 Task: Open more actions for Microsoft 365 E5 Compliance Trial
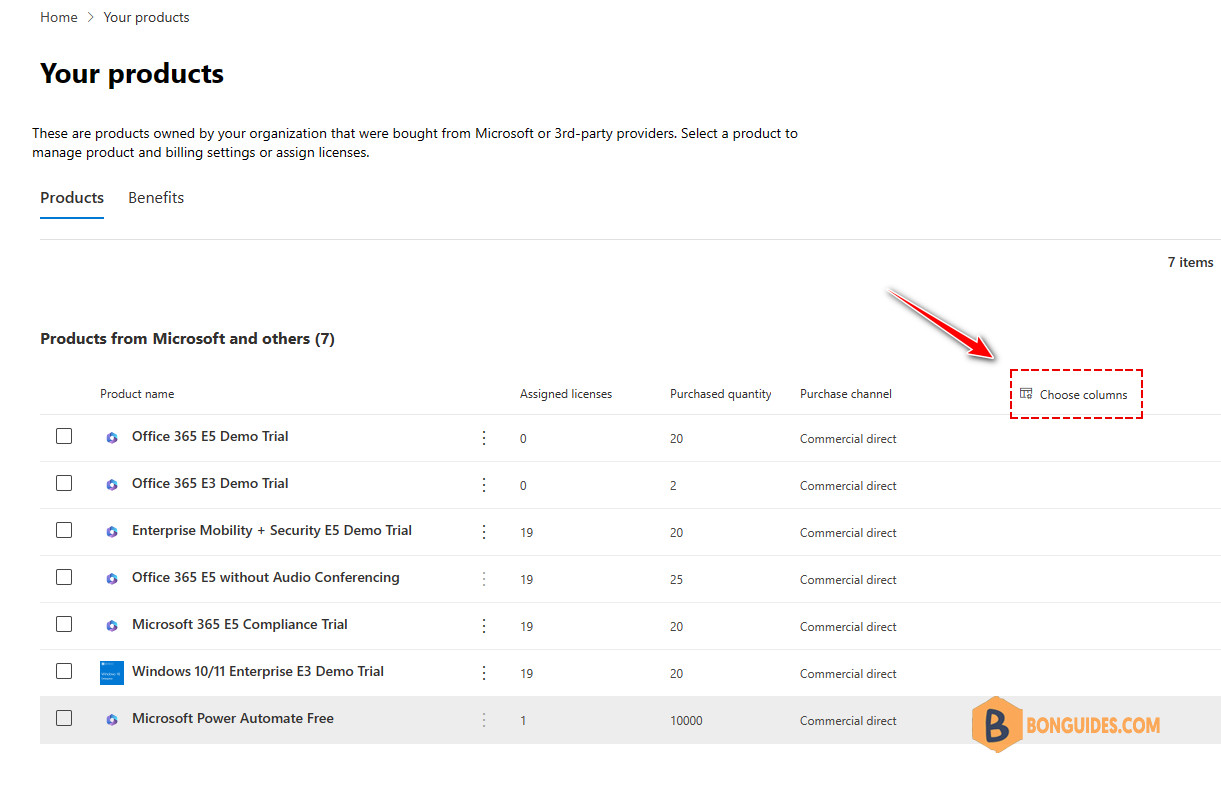(484, 625)
